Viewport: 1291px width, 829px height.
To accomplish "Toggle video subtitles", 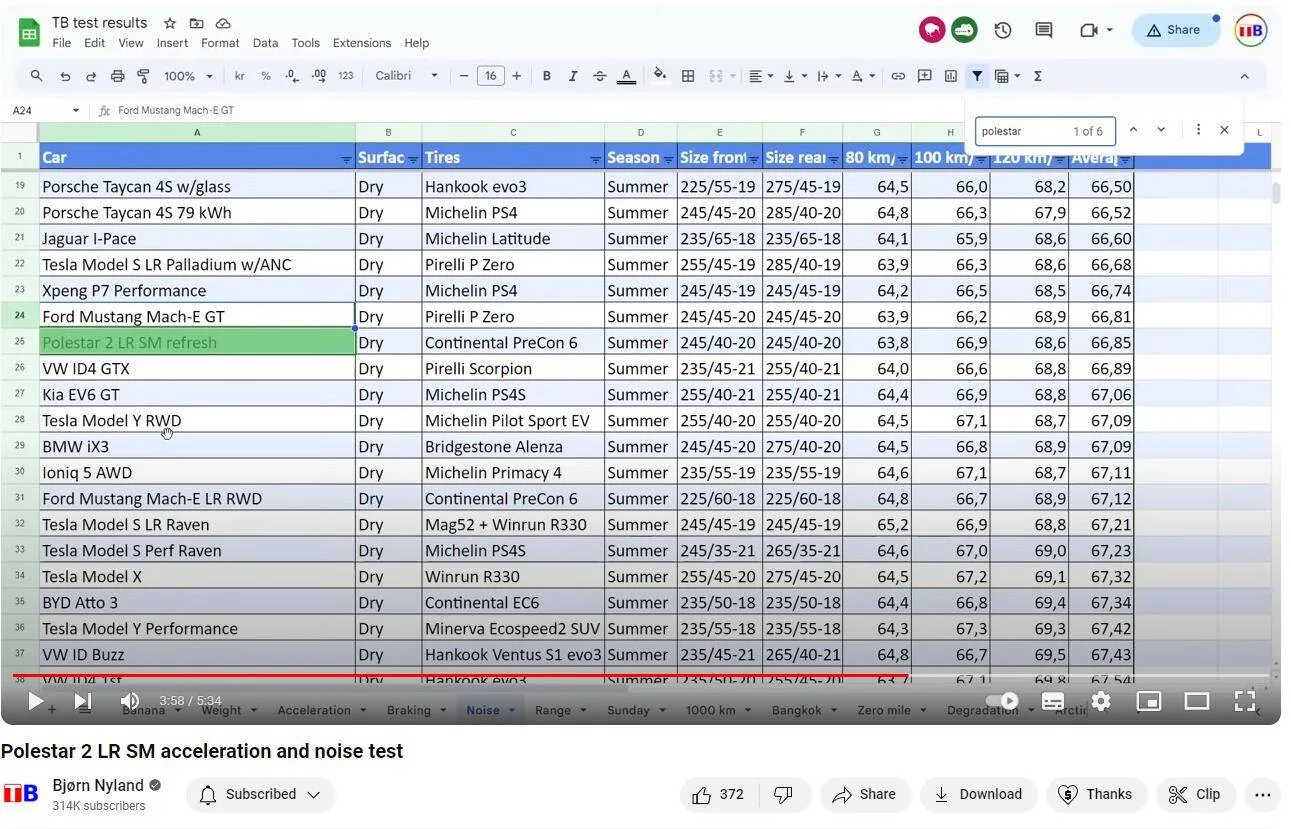I will [1053, 701].
